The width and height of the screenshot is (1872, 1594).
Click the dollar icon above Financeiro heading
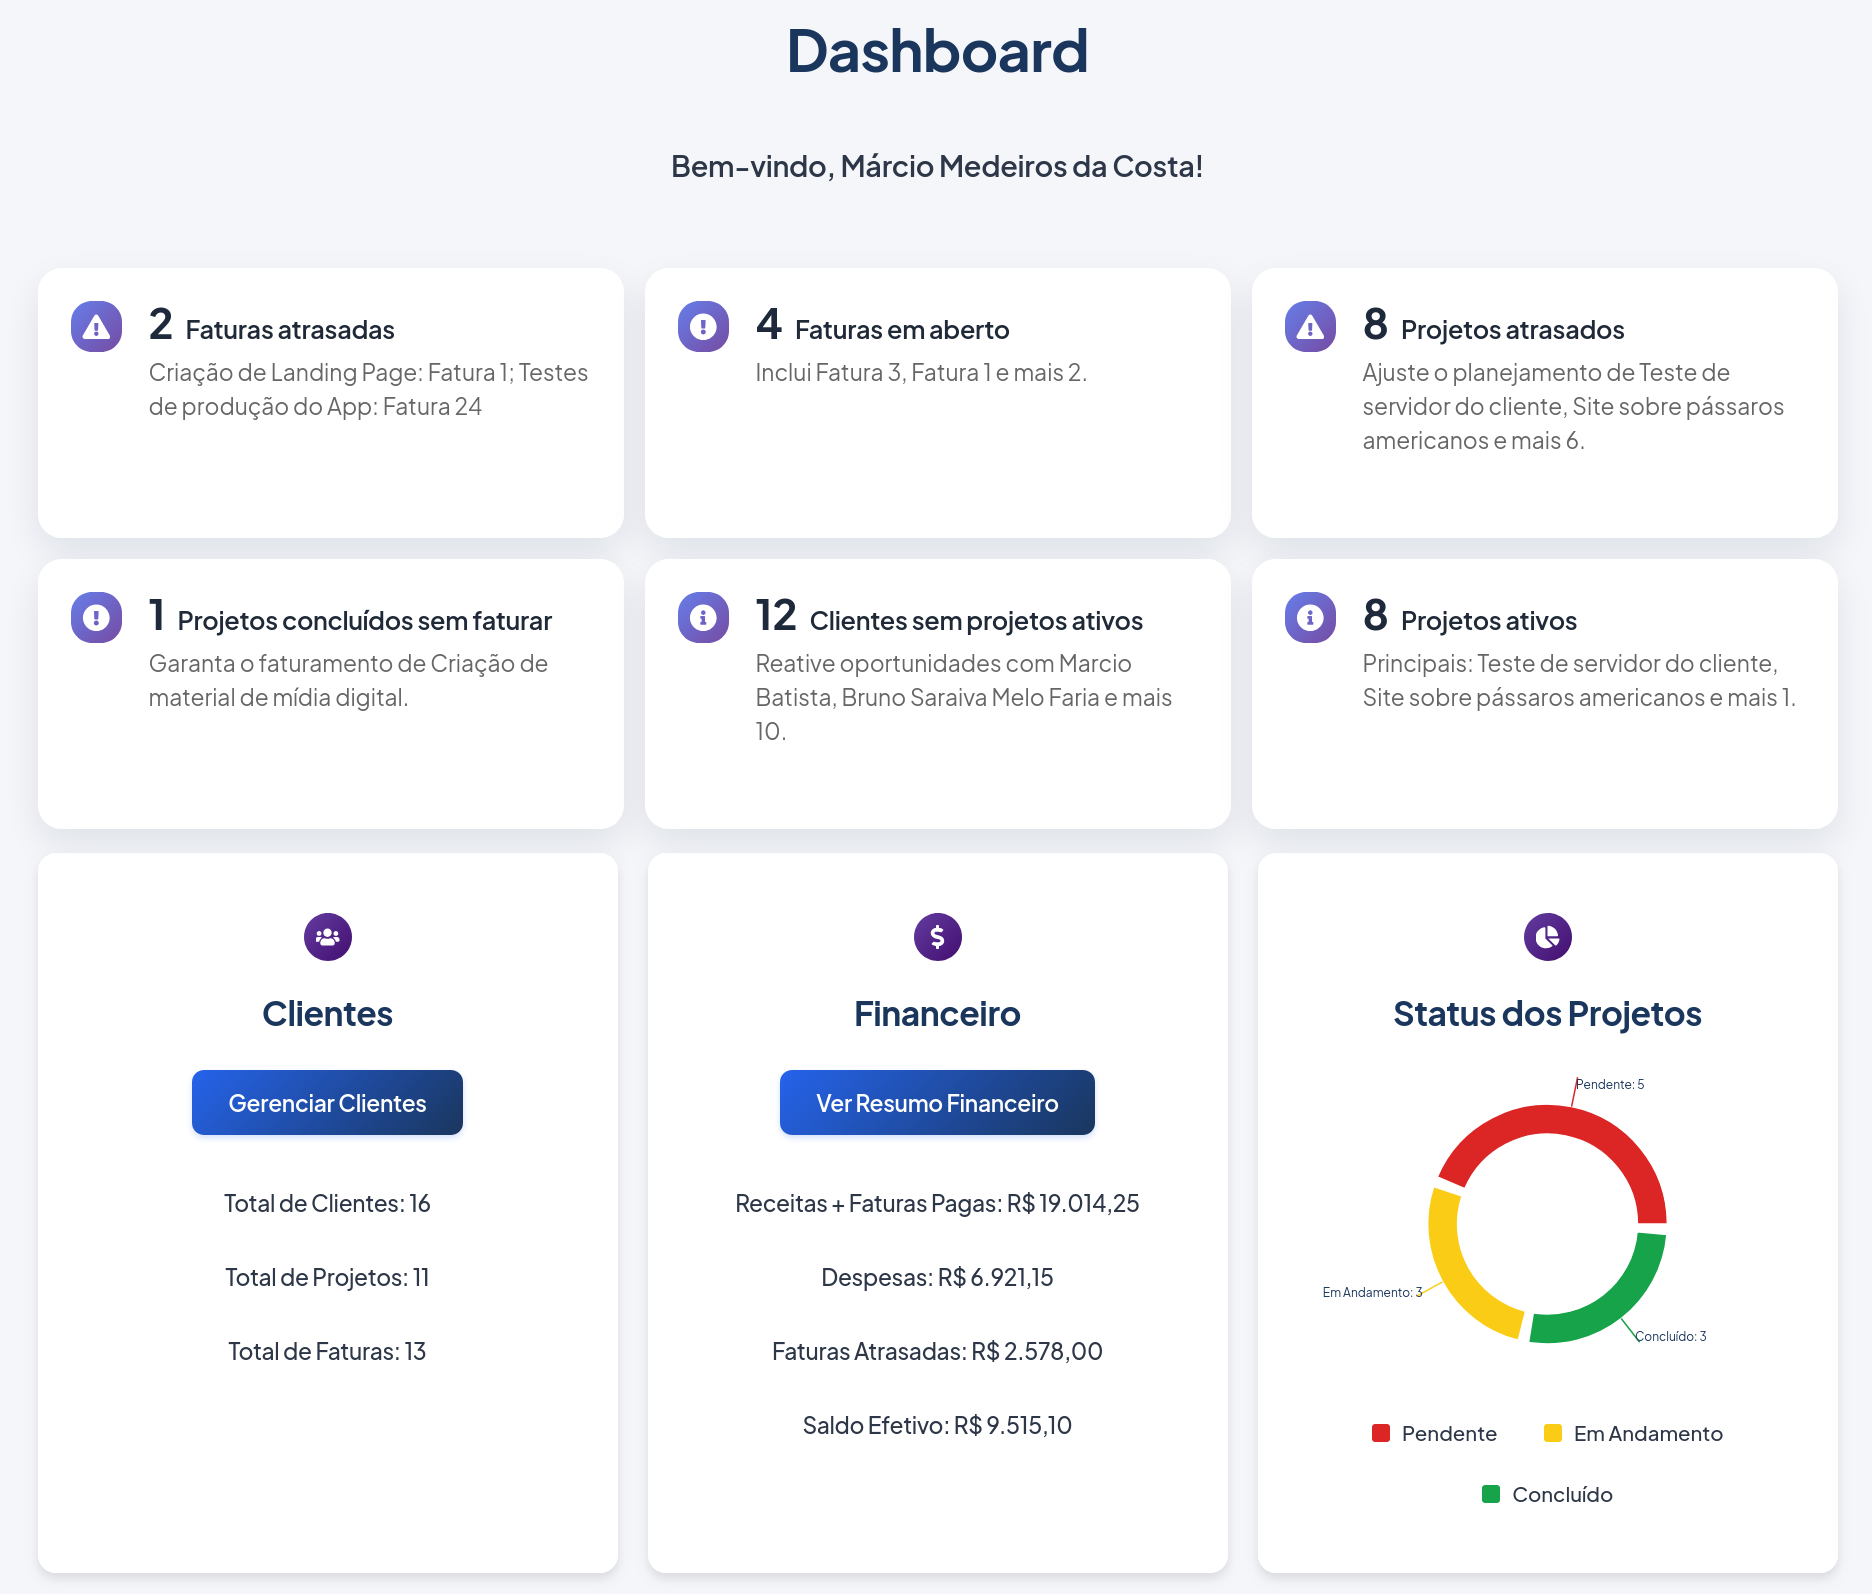[x=936, y=937]
